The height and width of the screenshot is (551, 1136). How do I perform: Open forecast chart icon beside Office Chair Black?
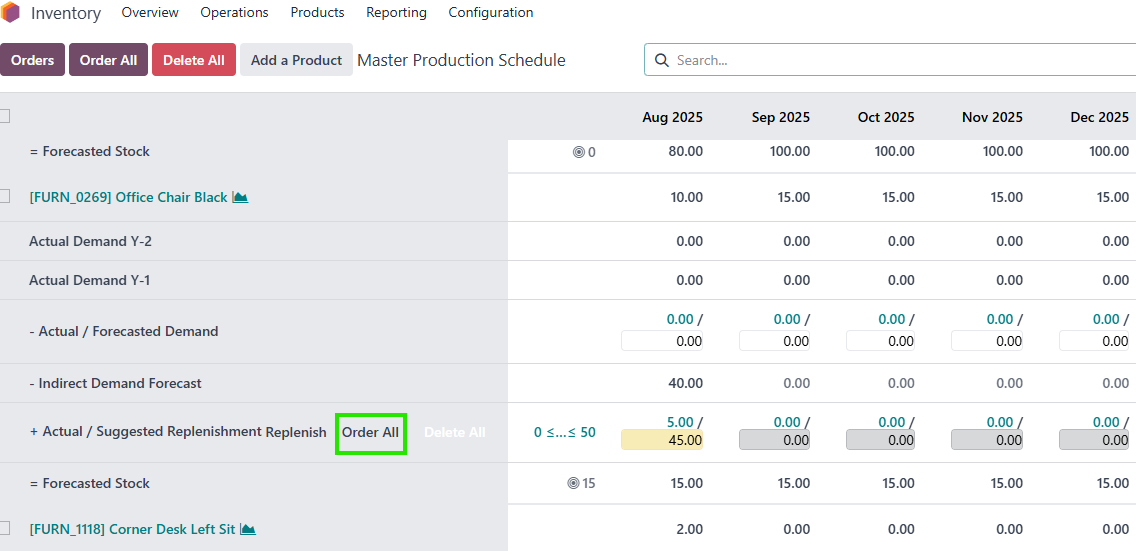point(240,198)
